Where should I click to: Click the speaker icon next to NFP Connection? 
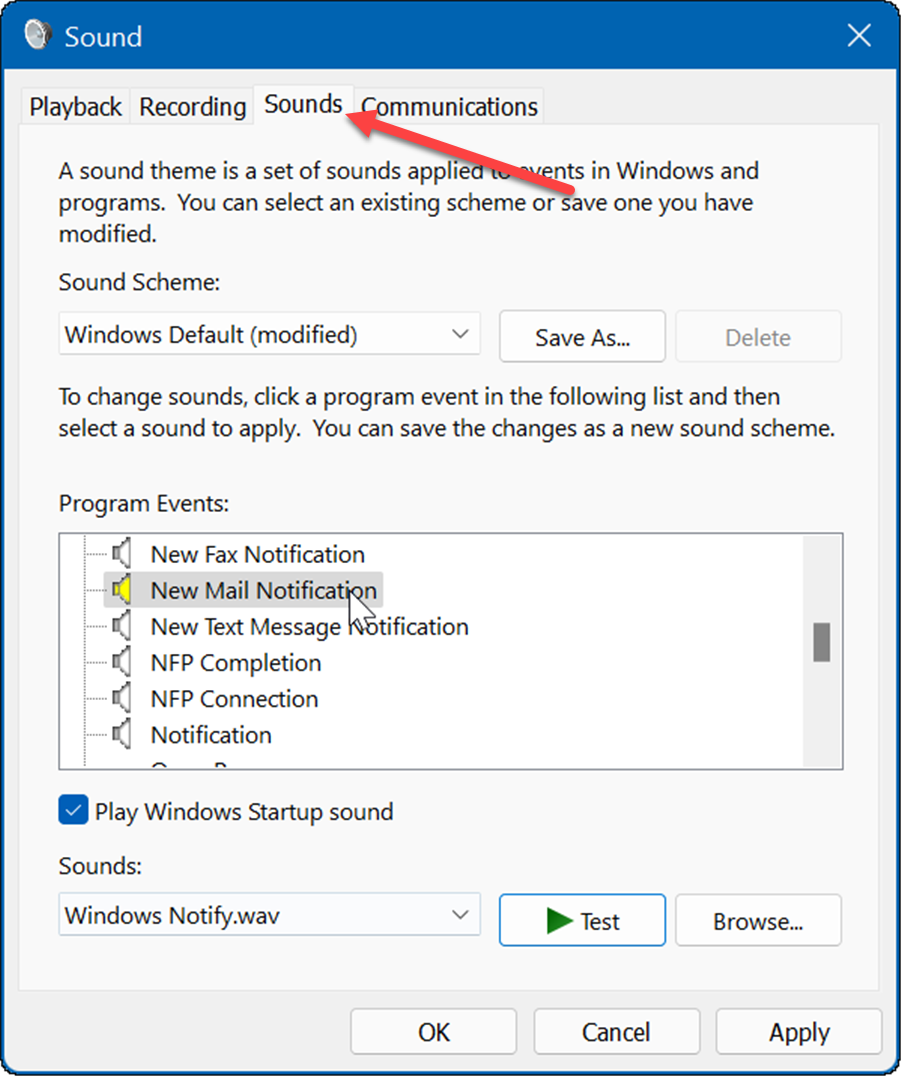(x=123, y=698)
